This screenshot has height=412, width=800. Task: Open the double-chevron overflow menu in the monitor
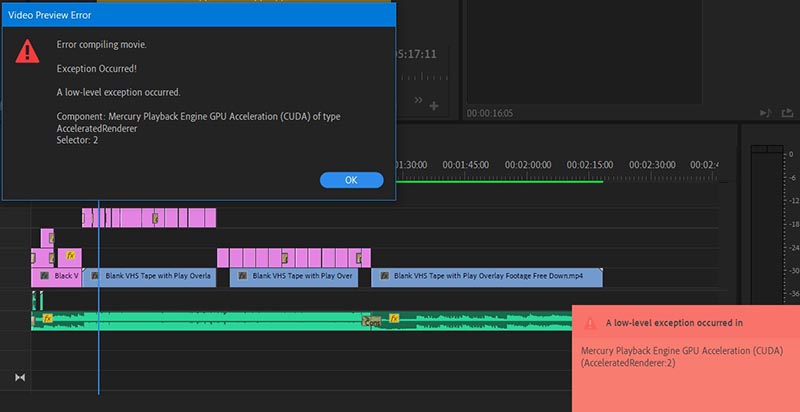tap(418, 100)
